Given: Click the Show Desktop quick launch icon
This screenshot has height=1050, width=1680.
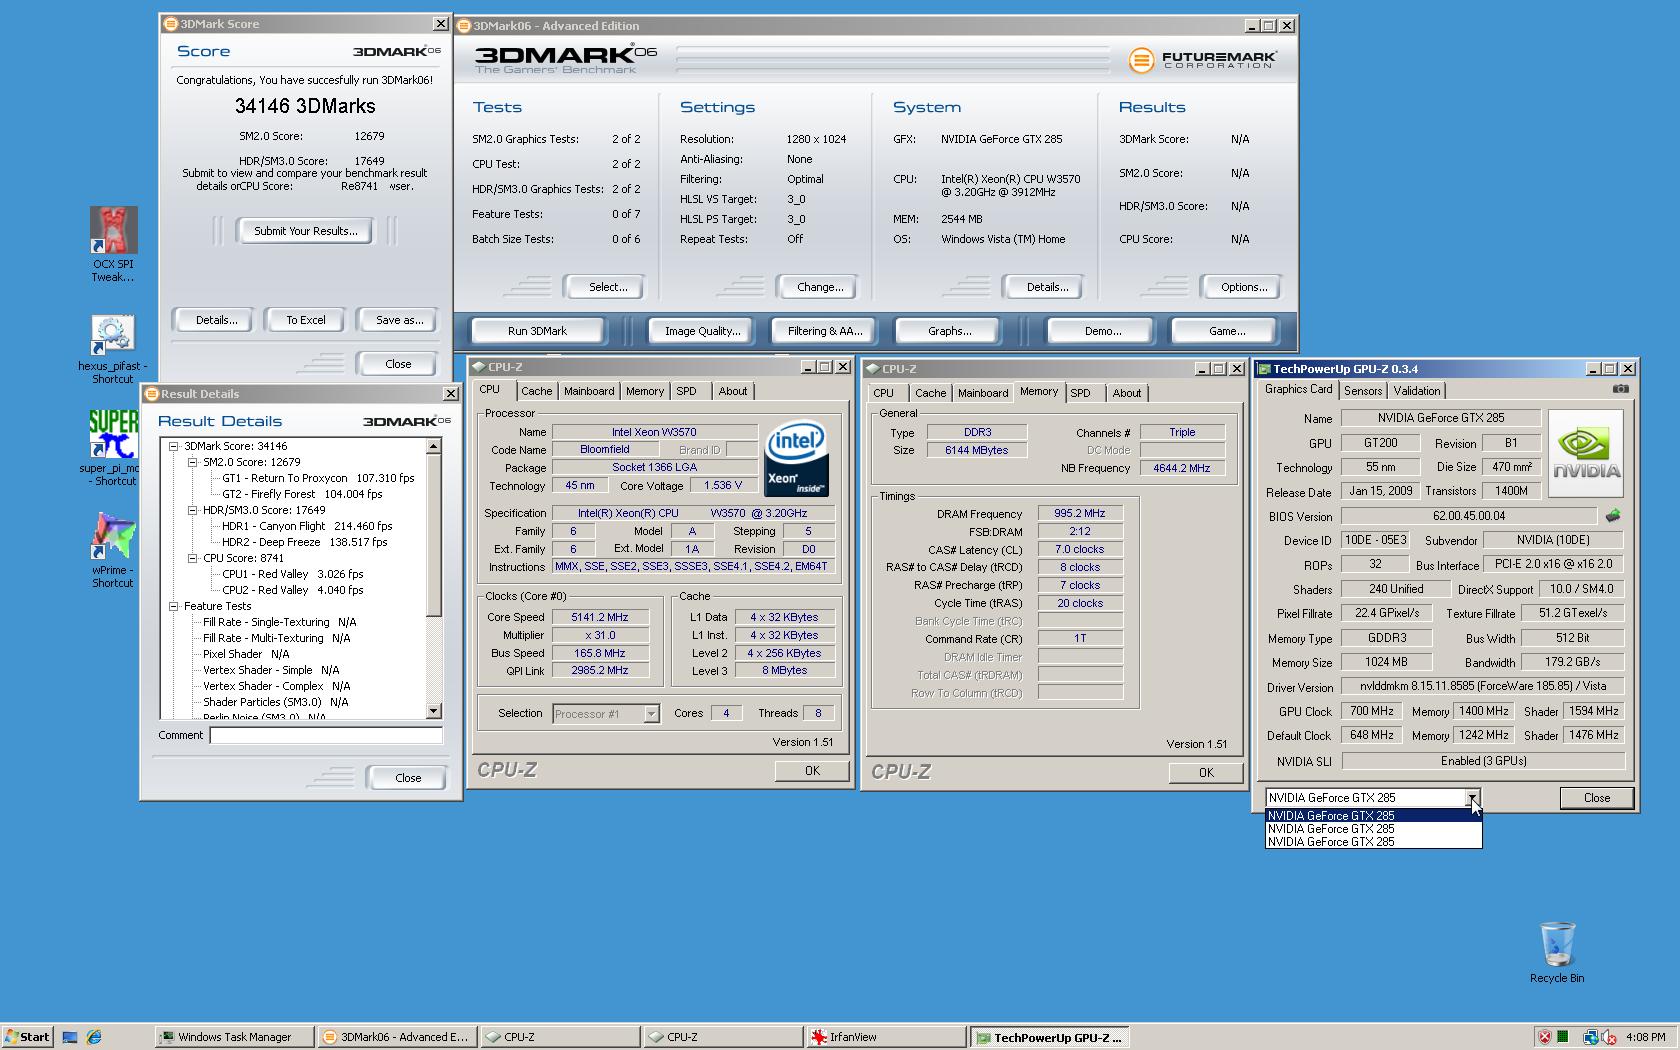Looking at the screenshot, I should pos(70,1037).
